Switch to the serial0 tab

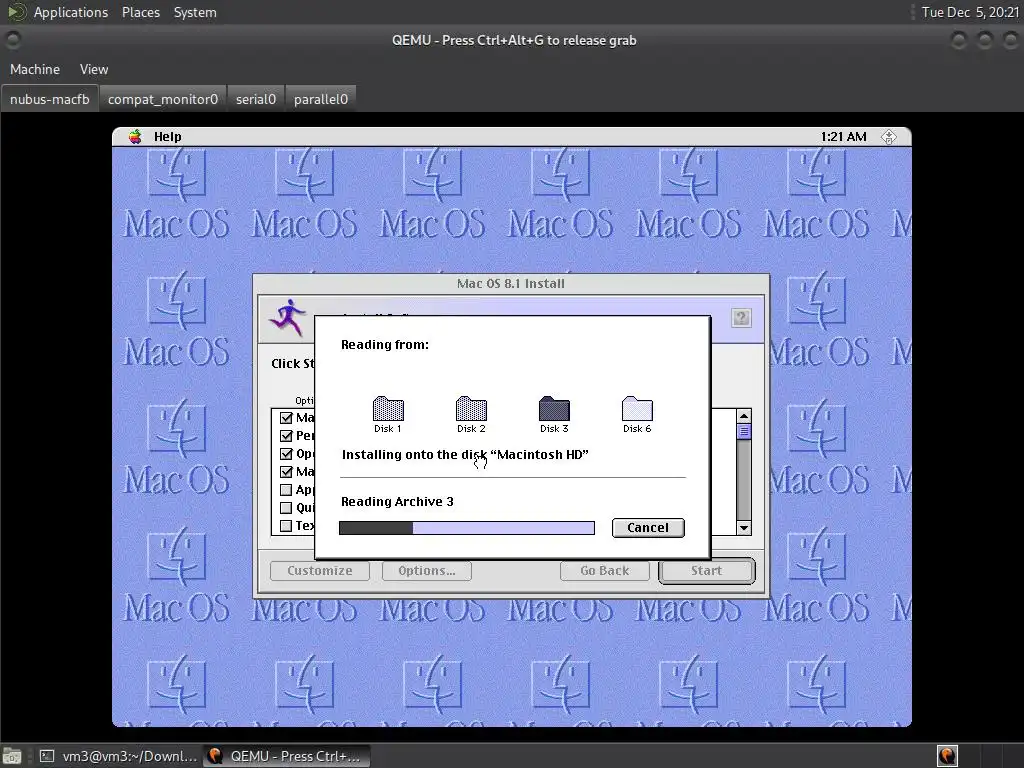tap(256, 99)
